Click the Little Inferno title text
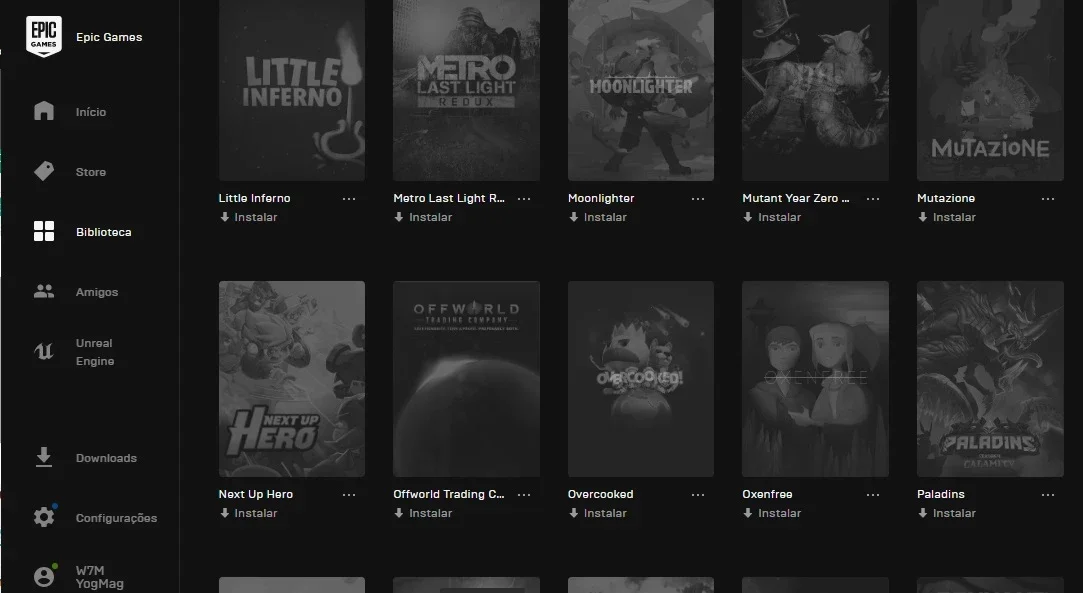This screenshot has height=593, width=1083. pos(254,198)
